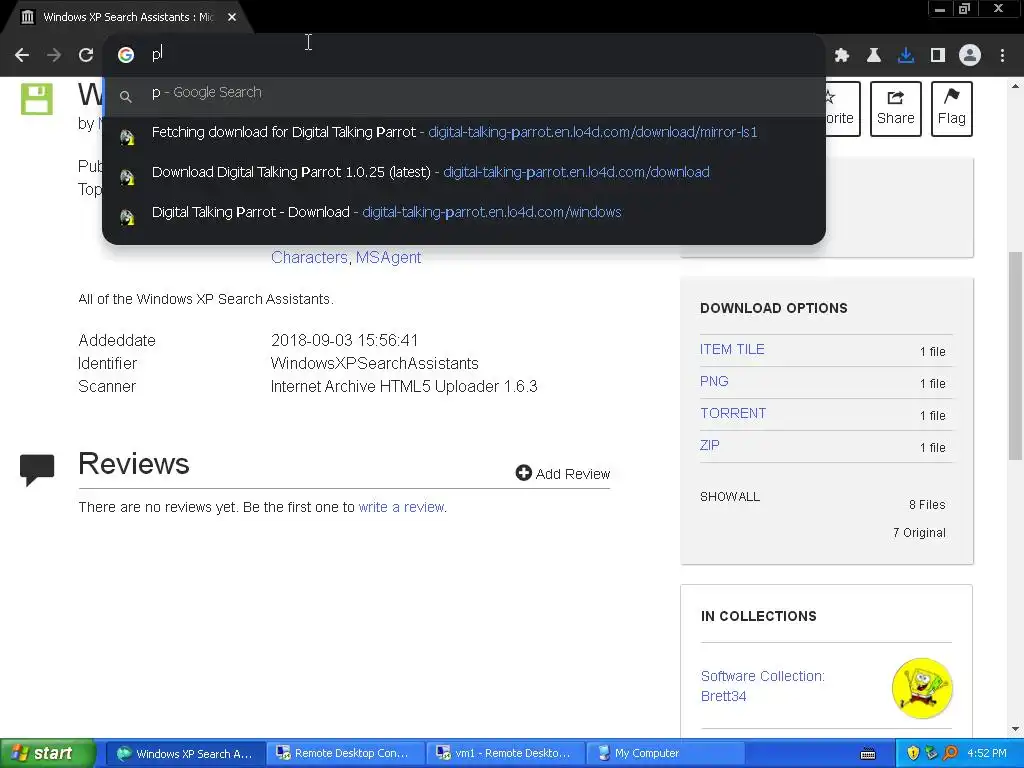Select the Windows XP Search Assistants browser tab
This screenshot has width=1024, height=768.
pos(128,17)
